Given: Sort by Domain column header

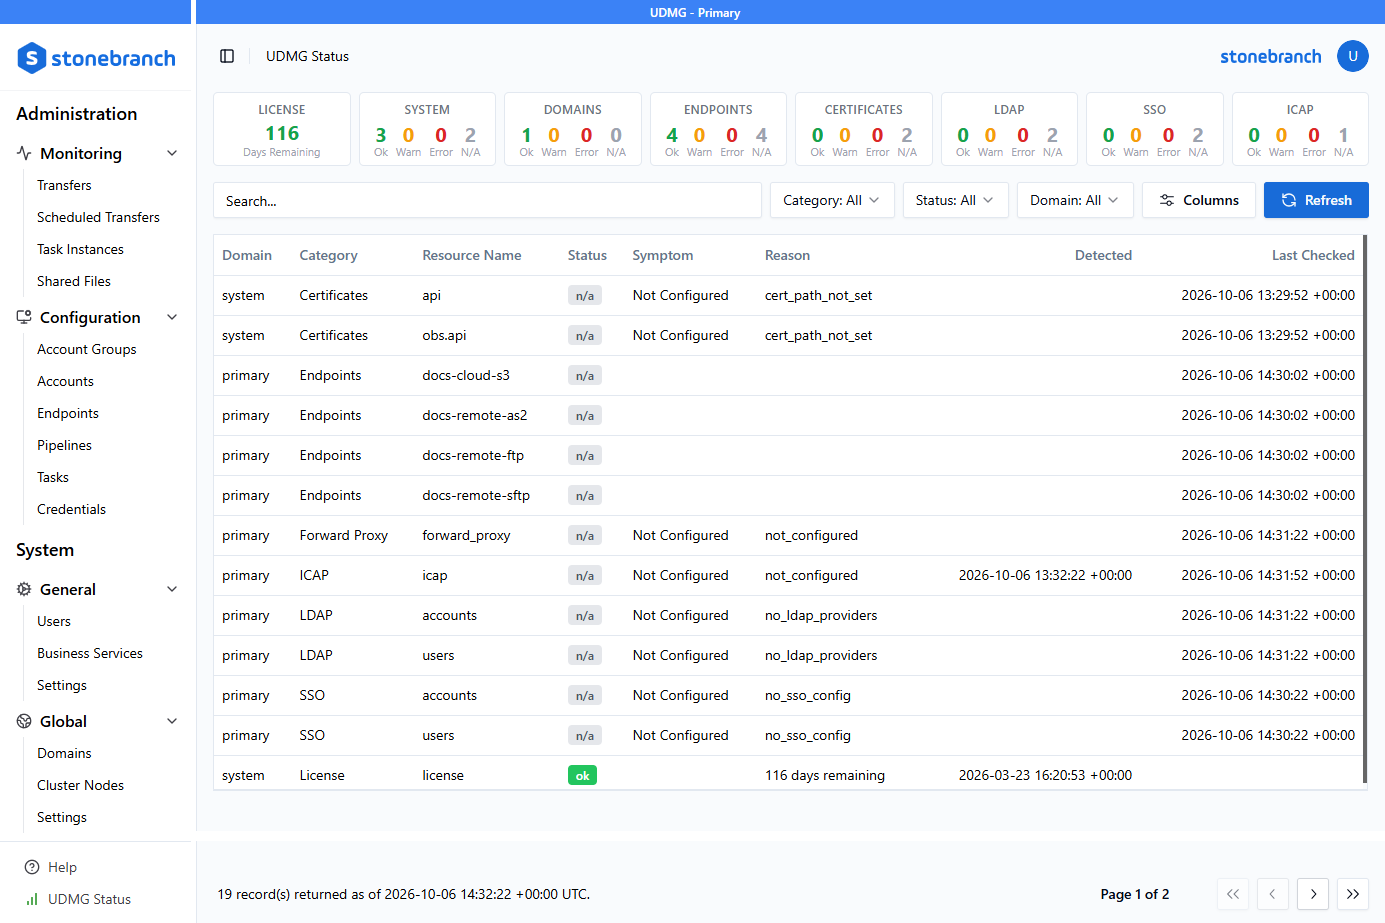Looking at the screenshot, I should coord(247,255).
